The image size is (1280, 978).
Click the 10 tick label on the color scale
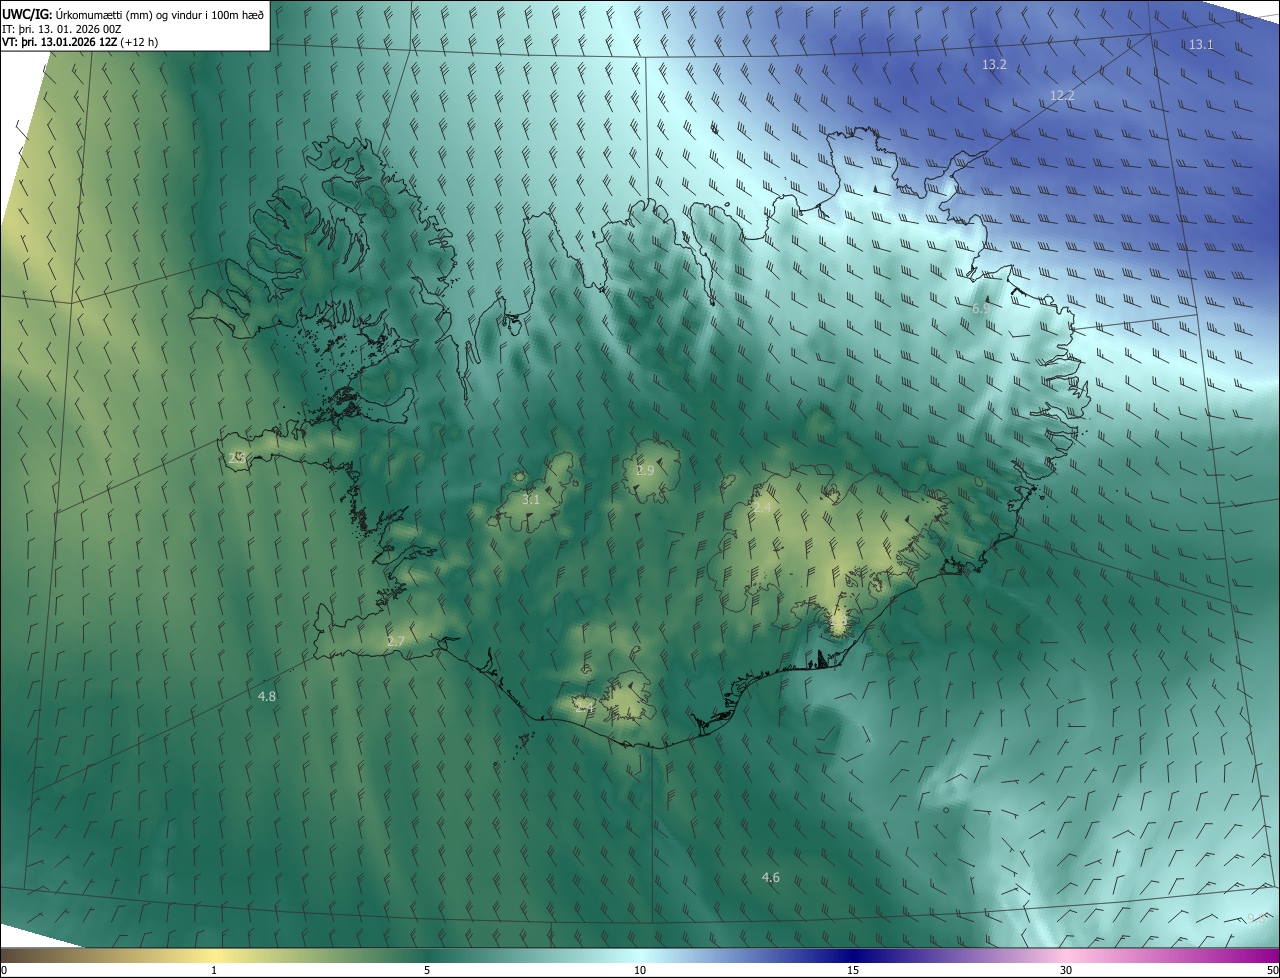click(x=640, y=970)
